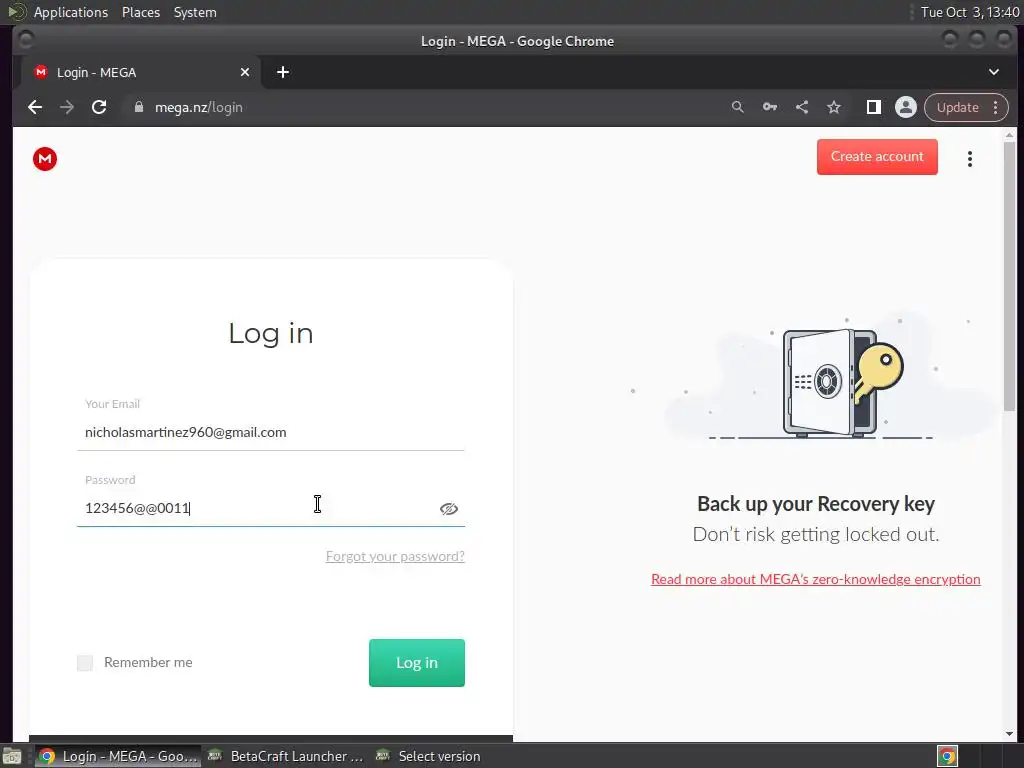1024x768 pixels.
Task: Bookmark this tab with the star icon
Action: click(834, 107)
